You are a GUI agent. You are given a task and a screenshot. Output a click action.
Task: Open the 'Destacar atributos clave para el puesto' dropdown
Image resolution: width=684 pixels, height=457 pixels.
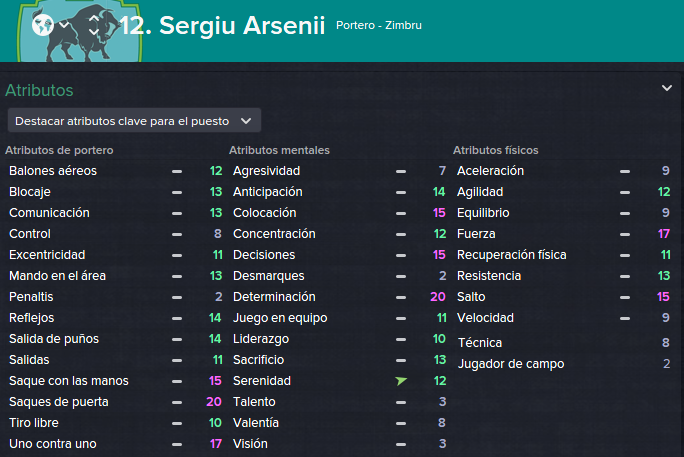point(134,121)
